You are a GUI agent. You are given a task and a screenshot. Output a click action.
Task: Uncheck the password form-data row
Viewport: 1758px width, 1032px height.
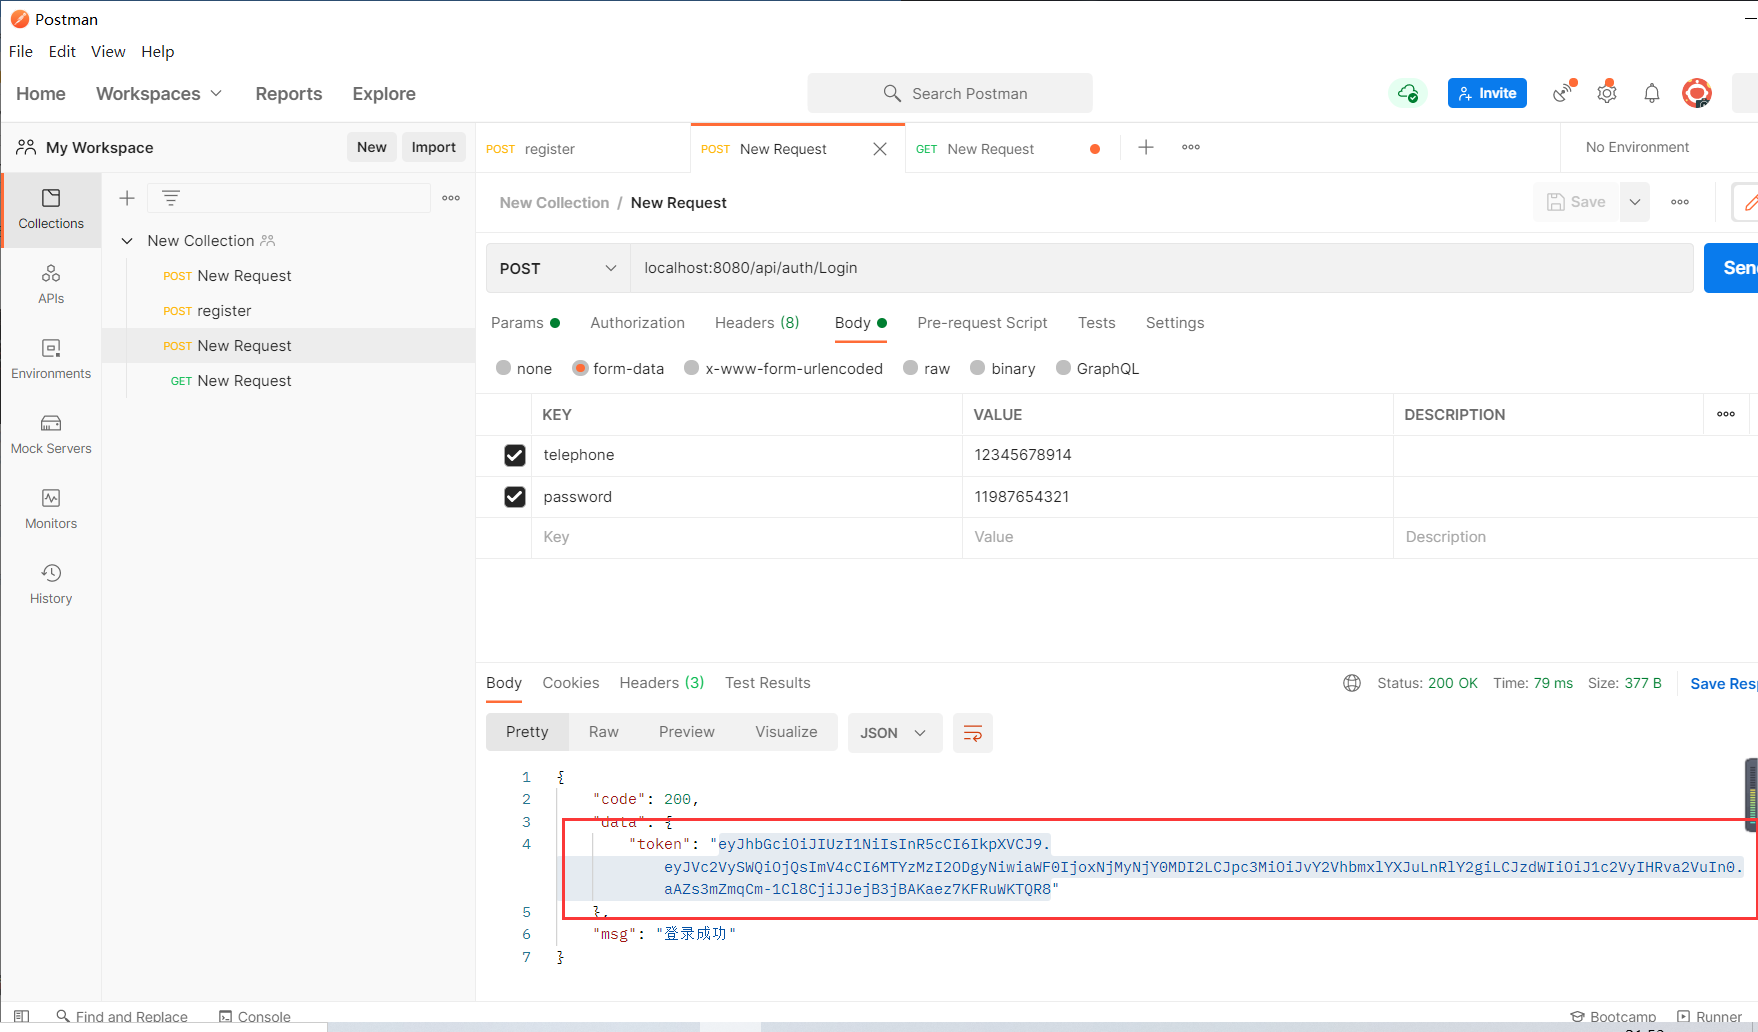(515, 497)
